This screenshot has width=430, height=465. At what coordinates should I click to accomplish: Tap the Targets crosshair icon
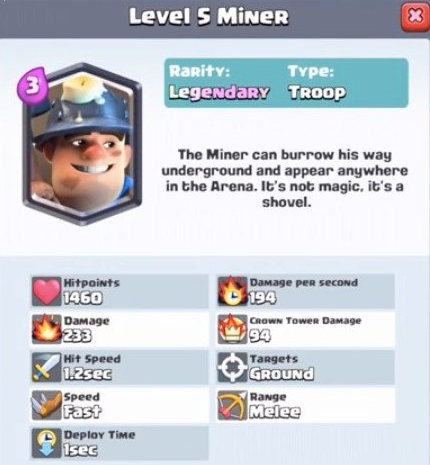pos(233,368)
